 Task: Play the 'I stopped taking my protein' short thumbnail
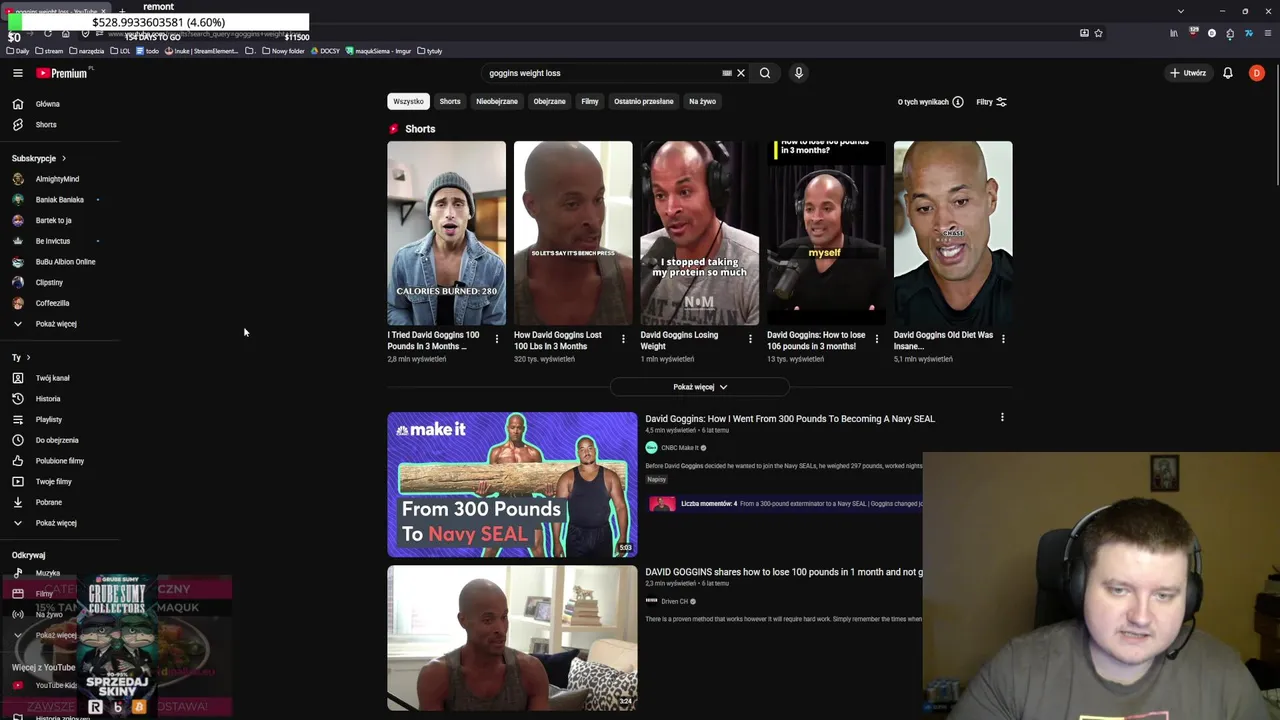point(700,233)
